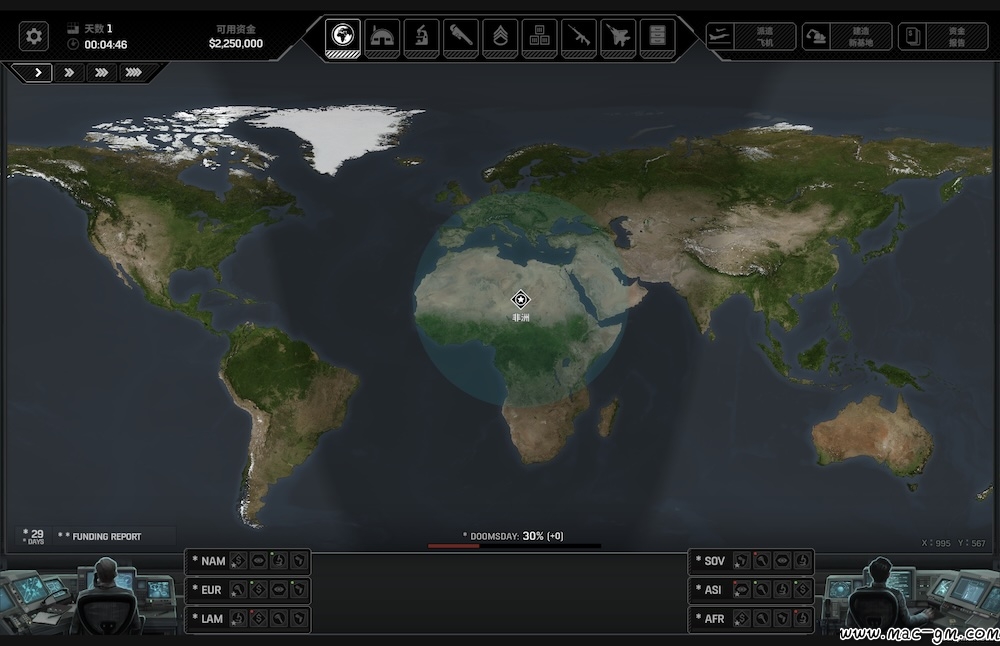The width and height of the screenshot is (1000, 646).
Task: Open the Archive cabinet screen
Action: pos(658,36)
